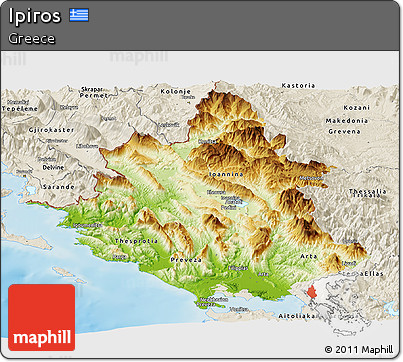The width and height of the screenshot is (403, 362).
Task: Click the "Skrapar" label
Action: tap(92, 89)
